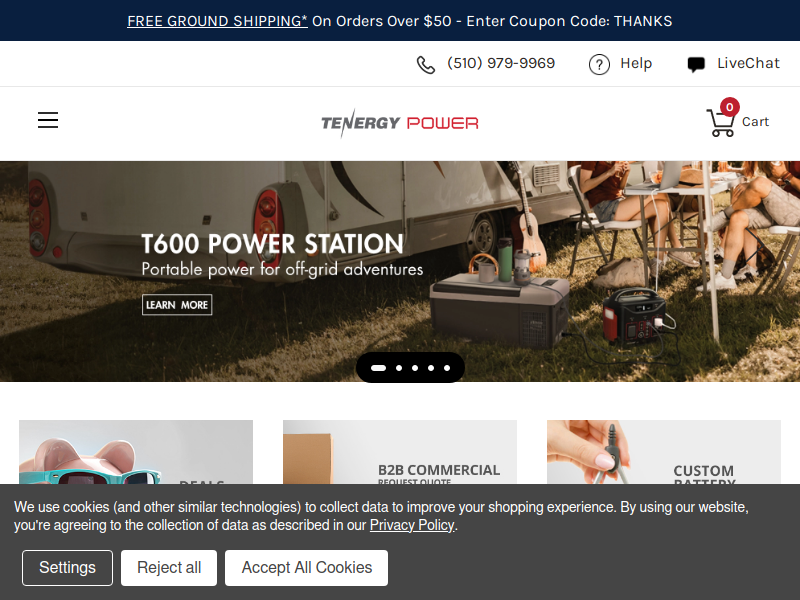Screen dimensions: 800x600
Task: Select the last carousel slide dot
Action: click(x=447, y=368)
